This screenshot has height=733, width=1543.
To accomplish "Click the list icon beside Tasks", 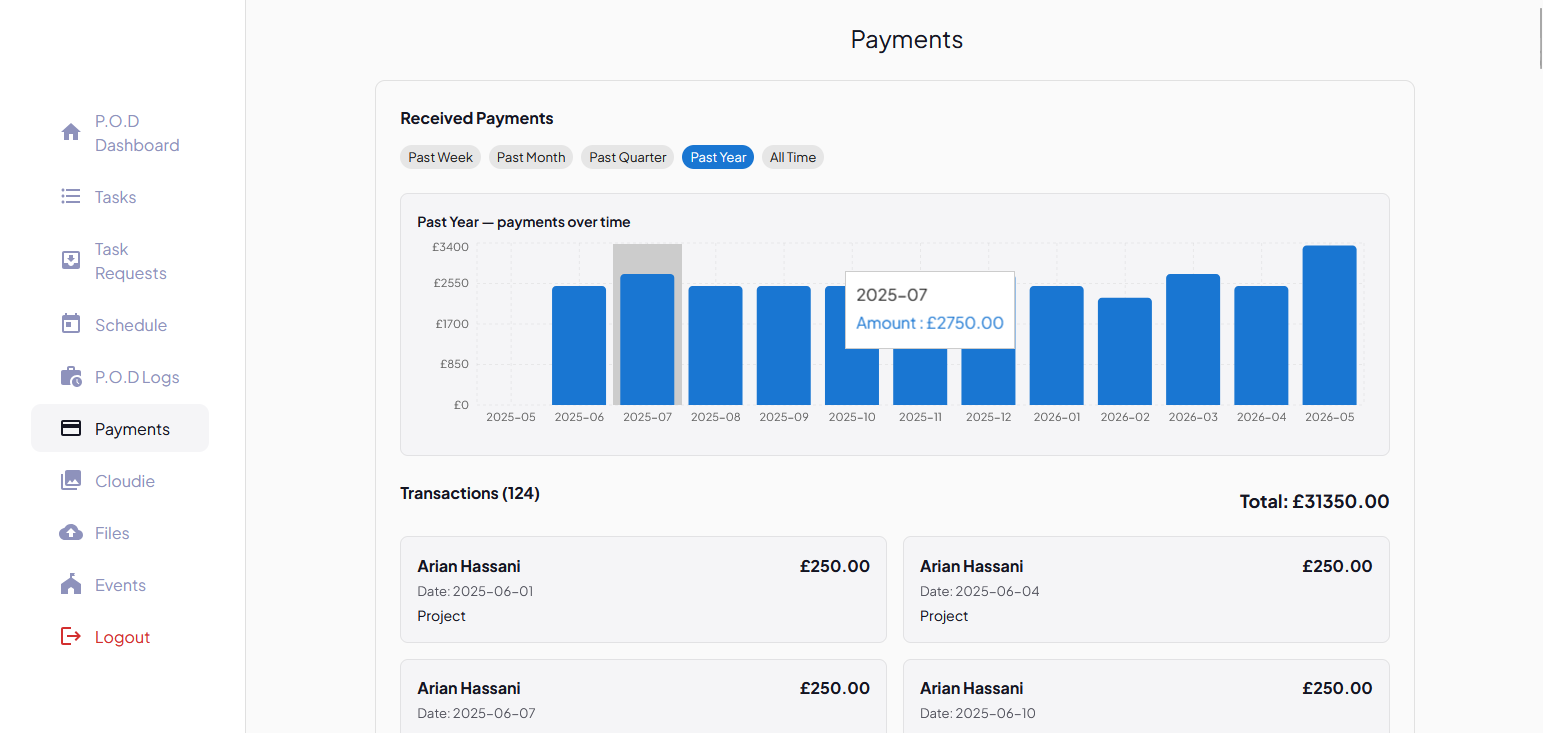I will point(71,197).
